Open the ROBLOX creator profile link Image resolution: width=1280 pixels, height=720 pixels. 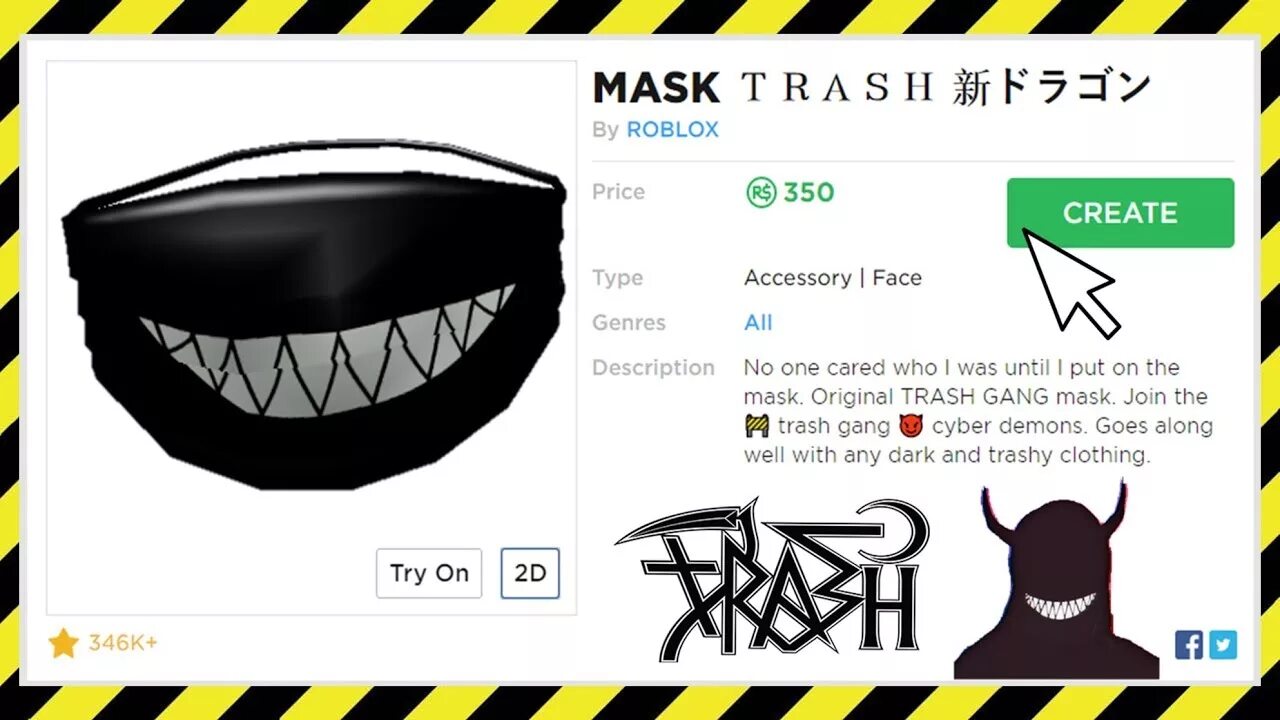[672, 130]
